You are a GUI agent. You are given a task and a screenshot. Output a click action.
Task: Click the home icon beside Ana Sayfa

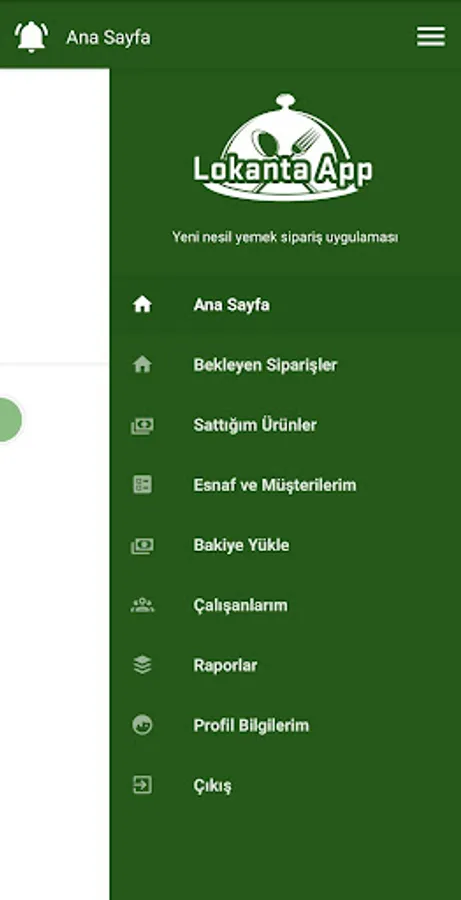coord(142,304)
